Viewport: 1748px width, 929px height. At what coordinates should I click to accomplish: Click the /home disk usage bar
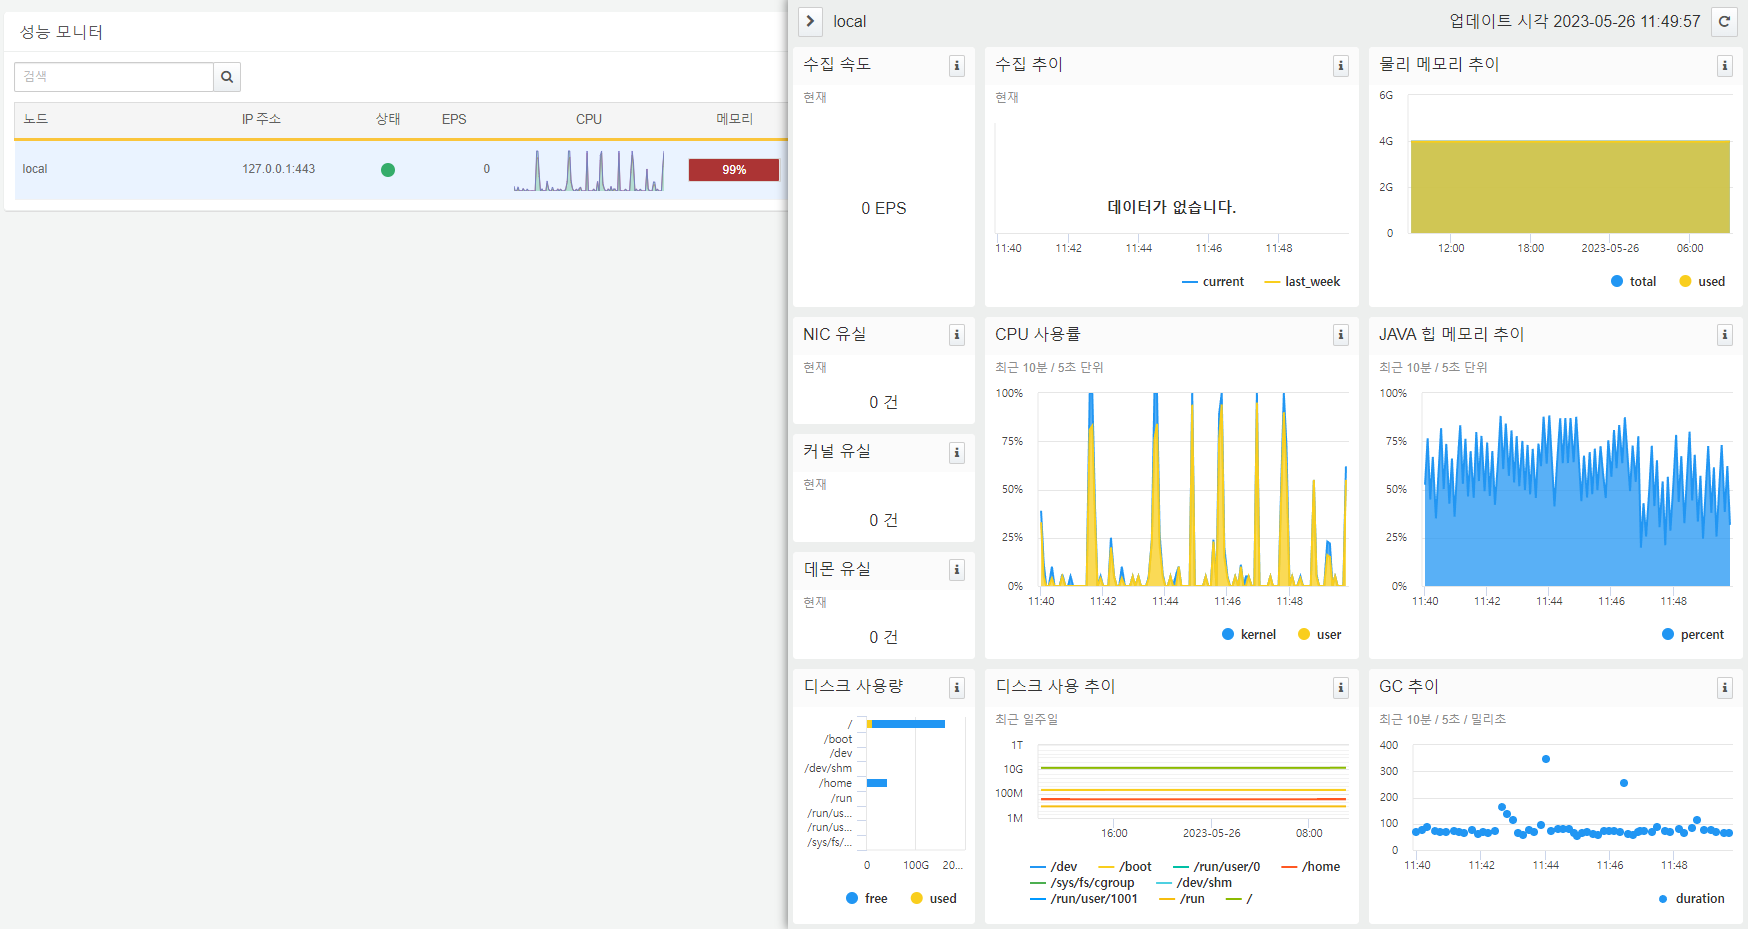877,783
